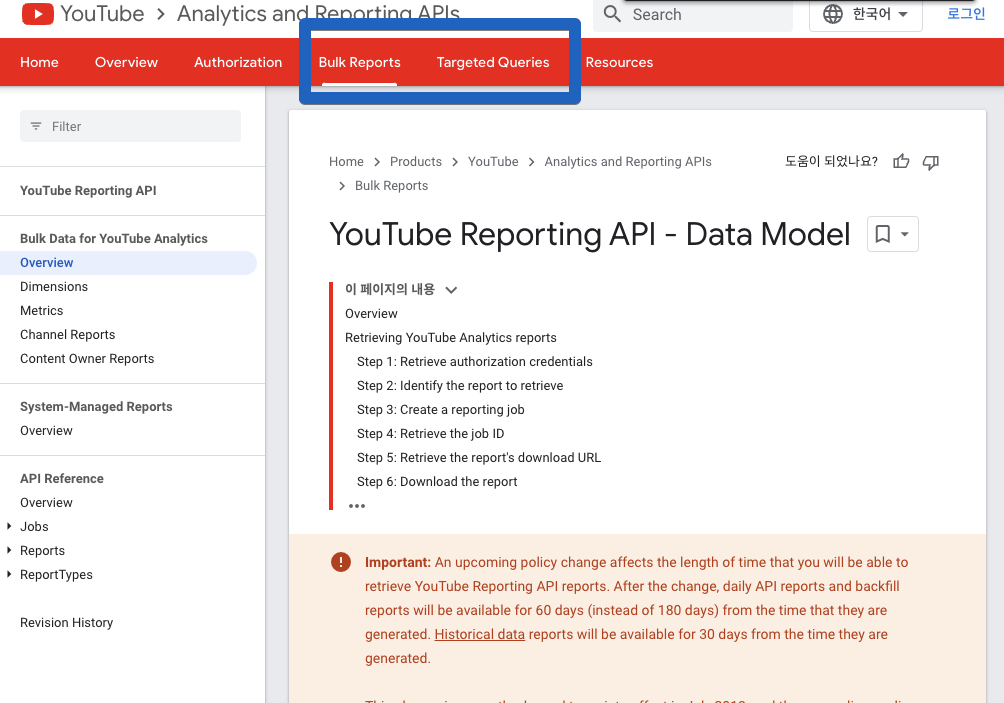Jump to Step 4: Retrieve the job ID
This screenshot has width=1004, height=703.
pyautogui.click(x=430, y=433)
